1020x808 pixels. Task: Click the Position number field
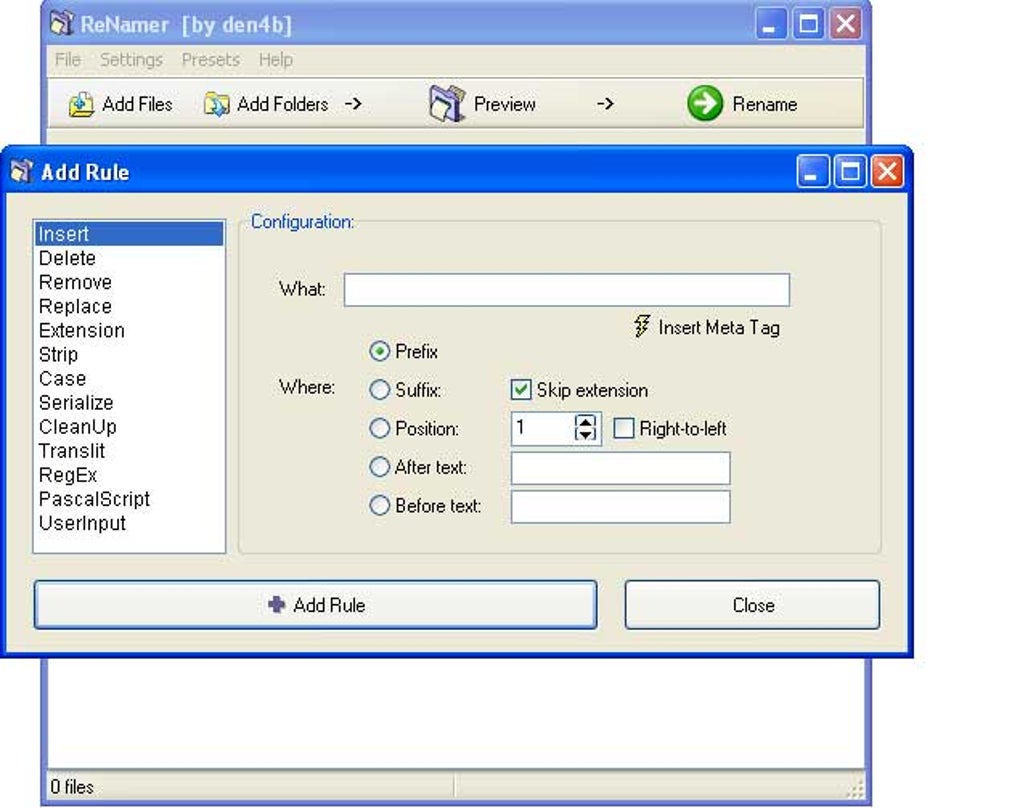(x=543, y=428)
